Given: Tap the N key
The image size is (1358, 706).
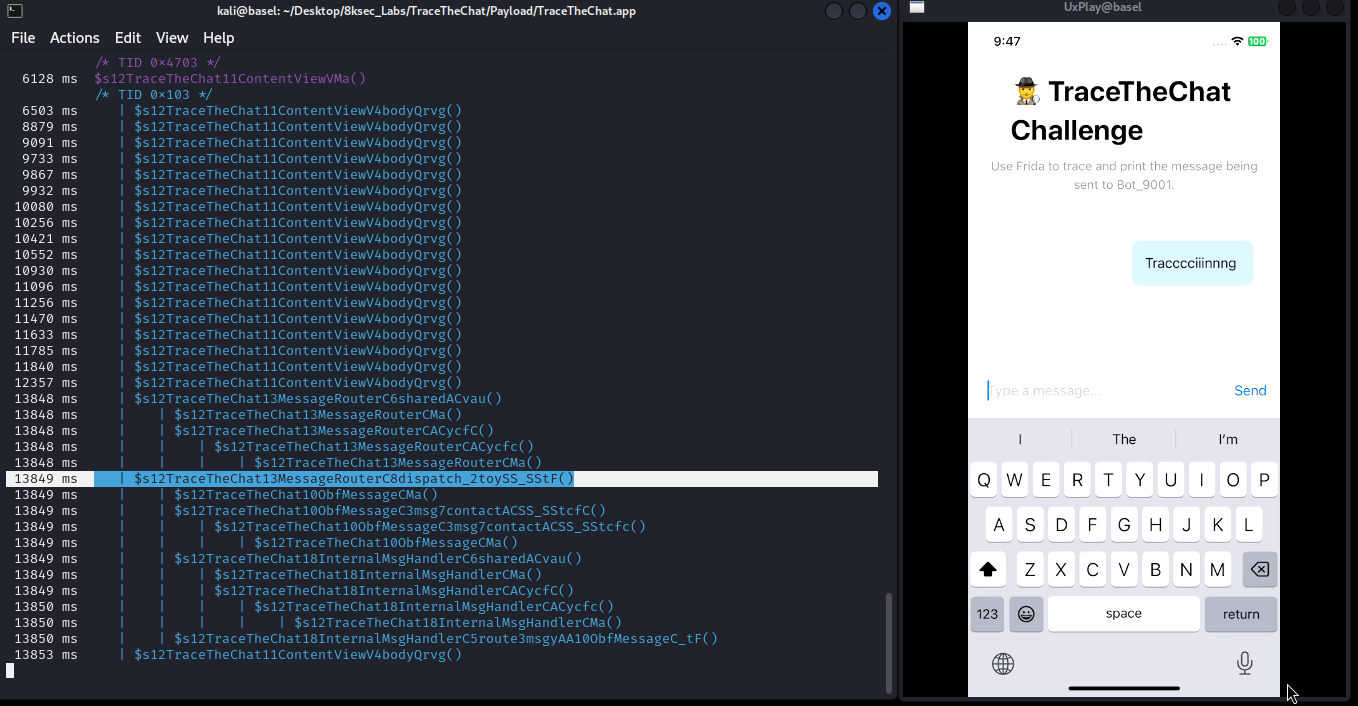Looking at the screenshot, I should 1186,570.
